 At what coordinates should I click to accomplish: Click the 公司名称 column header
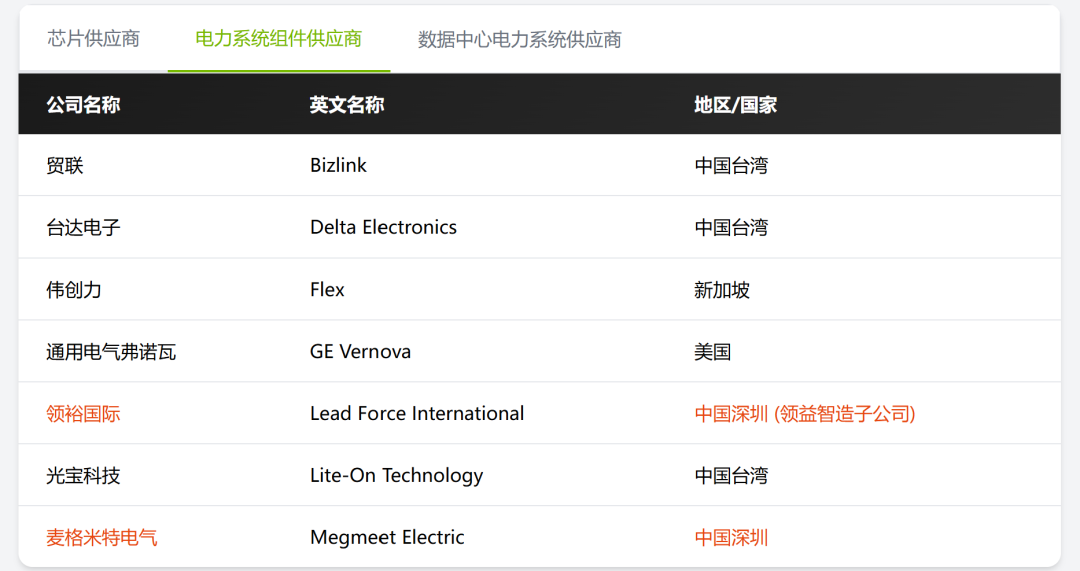coord(83,105)
